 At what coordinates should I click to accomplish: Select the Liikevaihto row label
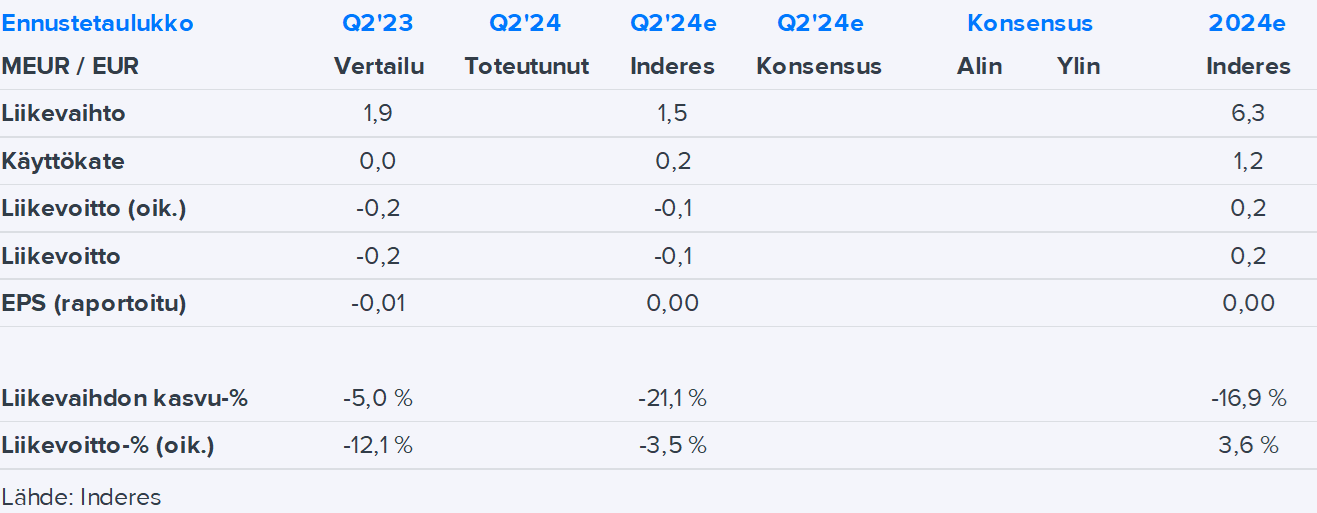point(63,113)
